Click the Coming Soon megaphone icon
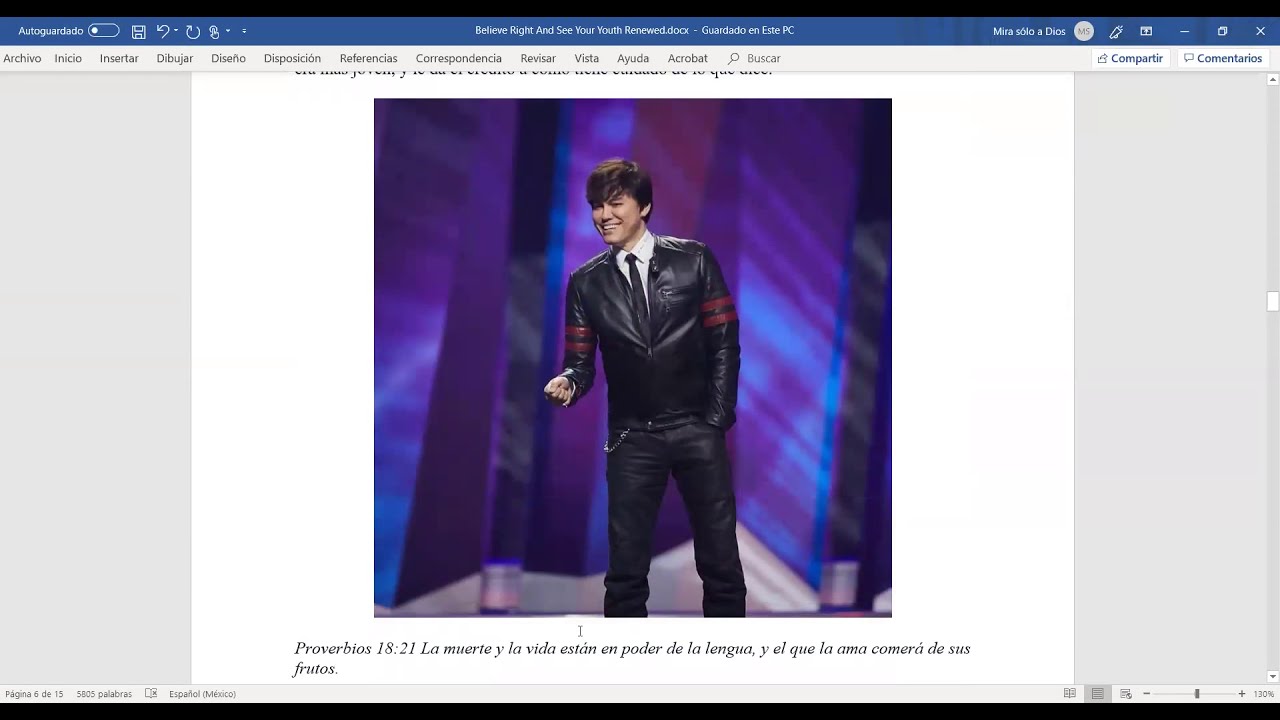The width and height of the screenshot is (1280, 720). (1116, 31)
